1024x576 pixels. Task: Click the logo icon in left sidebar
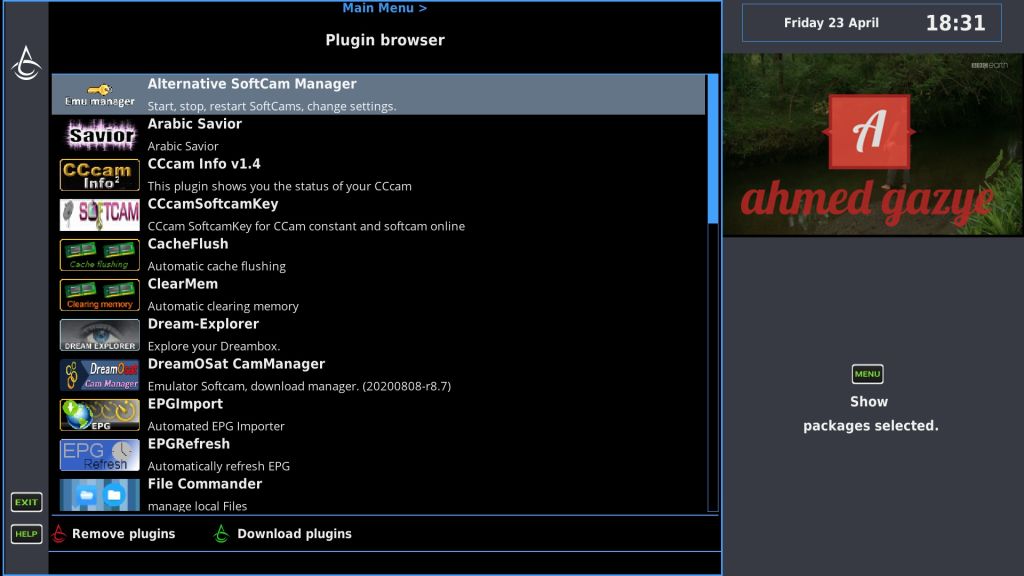click(26, 63)
